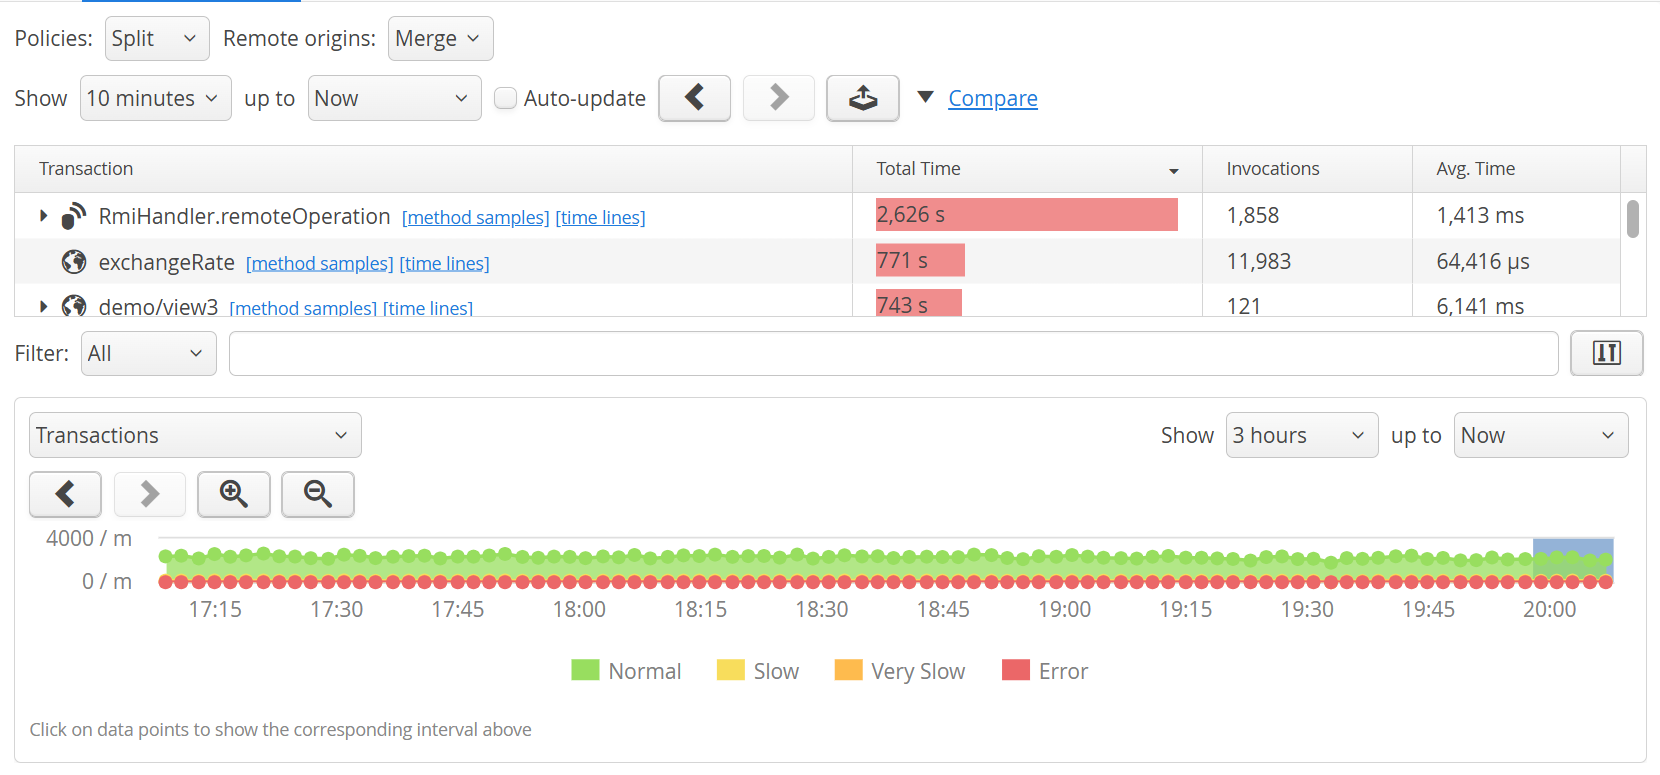Click the Normal legend label
The image size is (1660, 775).
645,671
